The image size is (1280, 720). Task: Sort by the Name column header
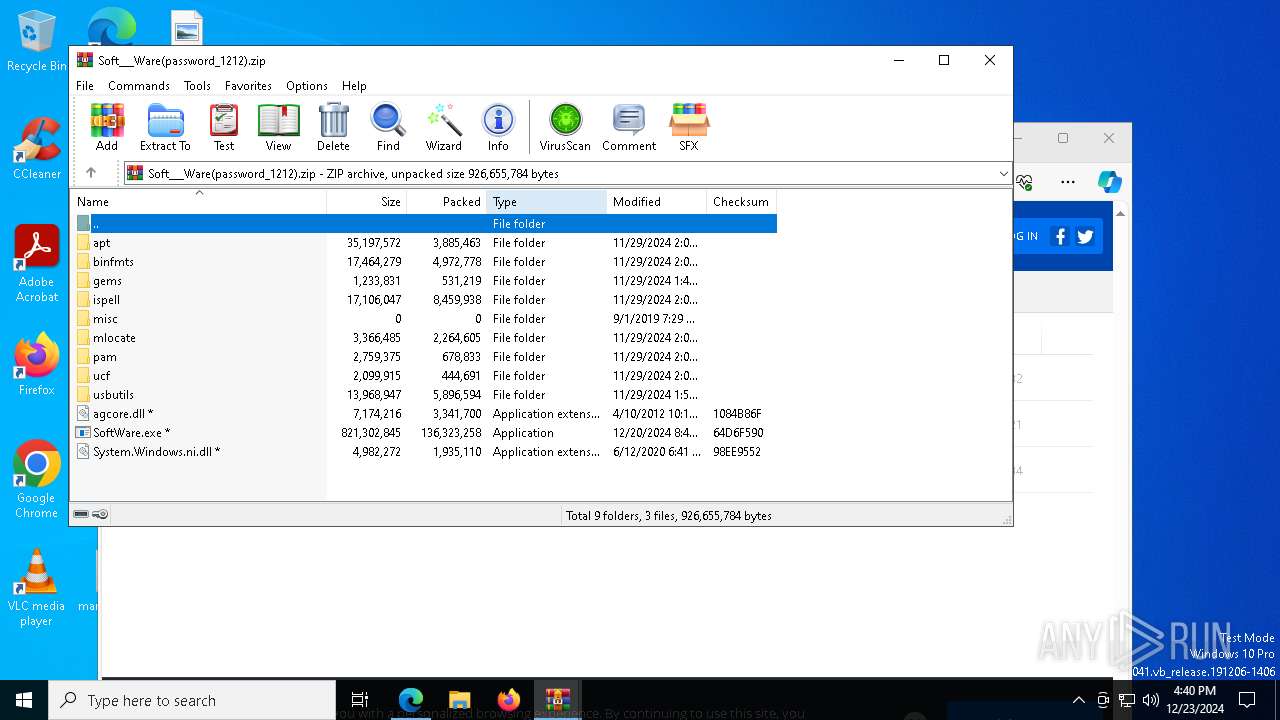198,201
